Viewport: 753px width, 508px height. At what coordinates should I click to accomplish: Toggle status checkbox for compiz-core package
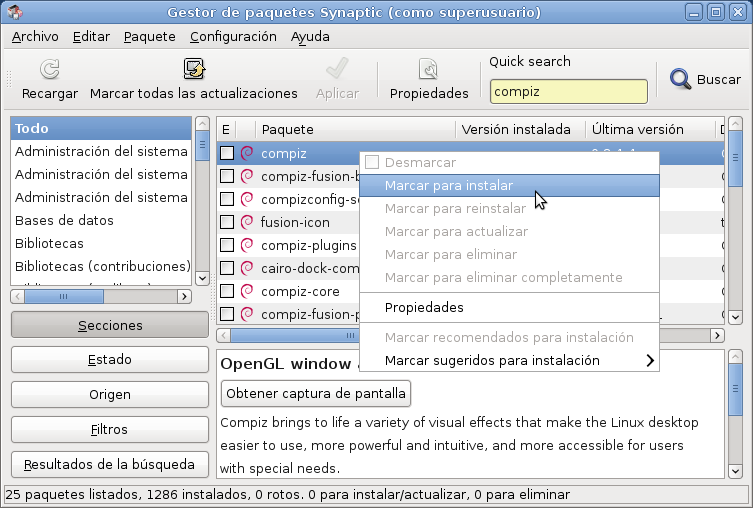coord(227,291)
